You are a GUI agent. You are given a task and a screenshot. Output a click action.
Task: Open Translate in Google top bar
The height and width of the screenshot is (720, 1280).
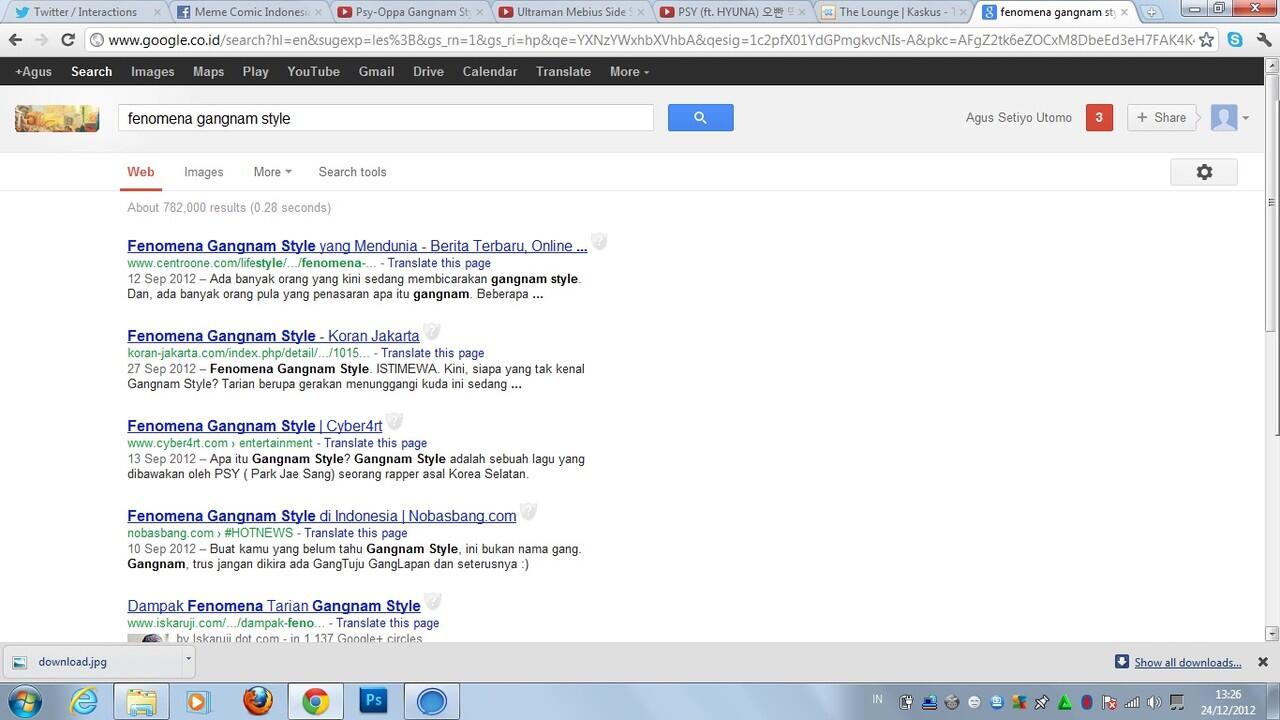[x=563, y=72]
